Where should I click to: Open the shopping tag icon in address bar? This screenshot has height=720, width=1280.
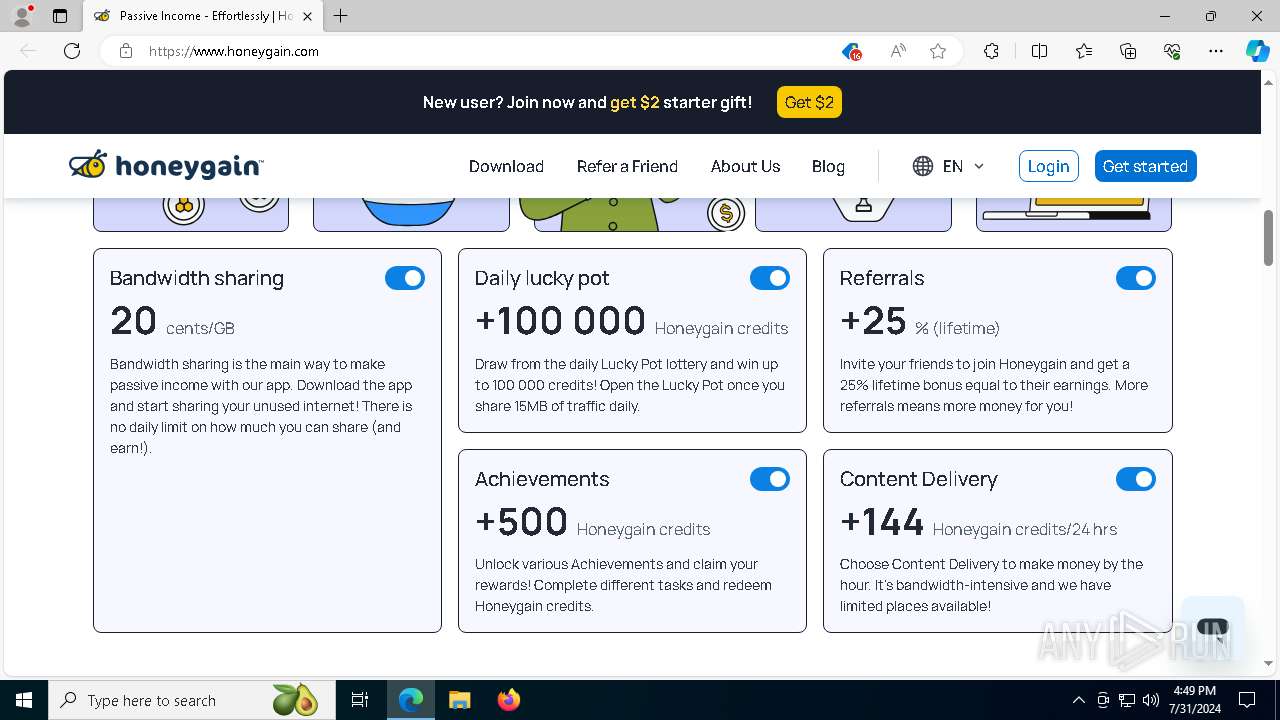click(851, 51)
